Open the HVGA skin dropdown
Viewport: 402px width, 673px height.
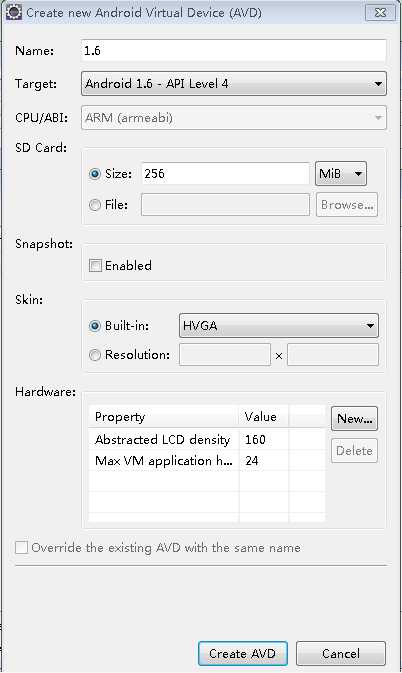pyautogui.click(x=279, y=326)
